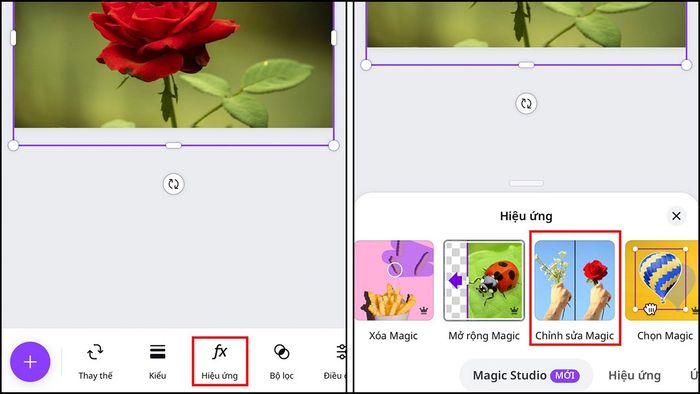Open the Thay thế replace tool

(x=95, y=362)
